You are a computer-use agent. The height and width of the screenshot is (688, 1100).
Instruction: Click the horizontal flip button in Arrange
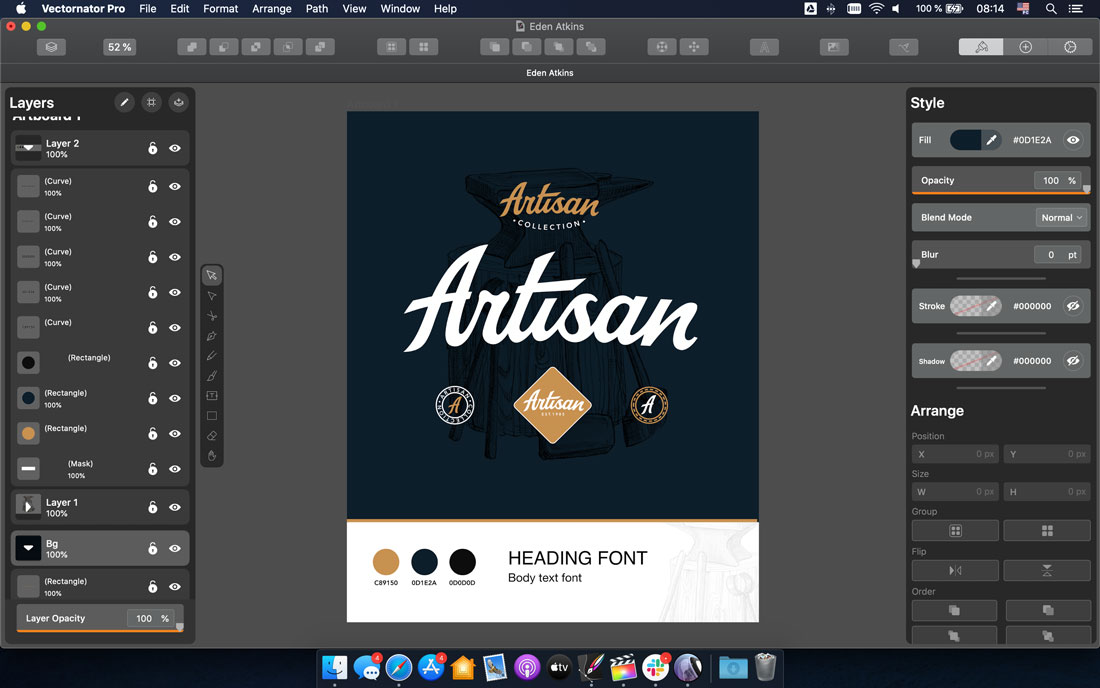point(954,569)
